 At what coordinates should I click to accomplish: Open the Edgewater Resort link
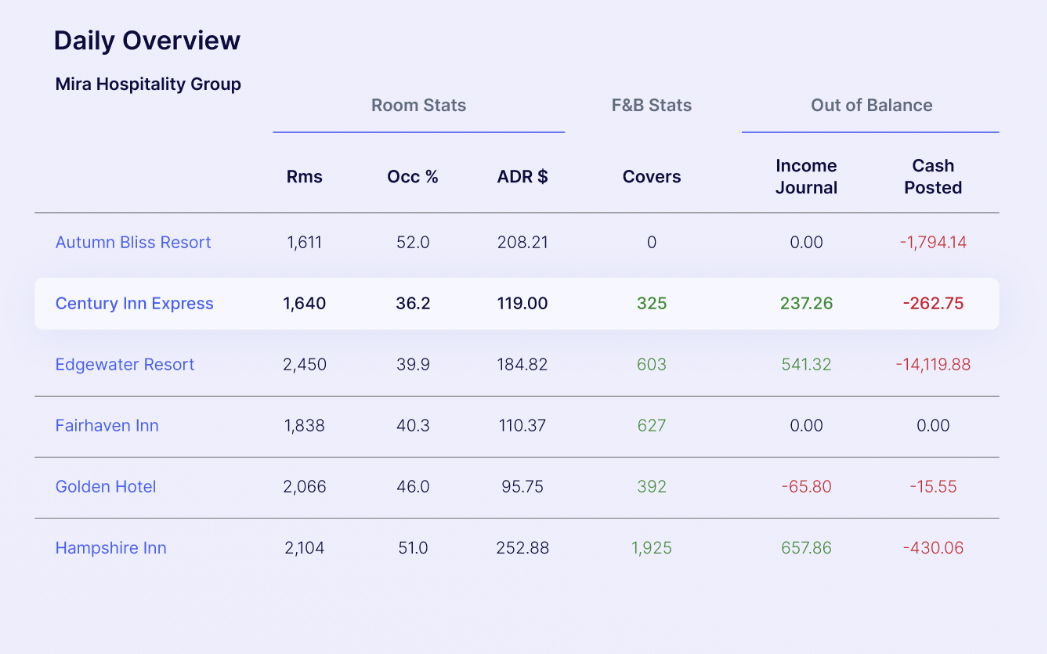[125, 364]
